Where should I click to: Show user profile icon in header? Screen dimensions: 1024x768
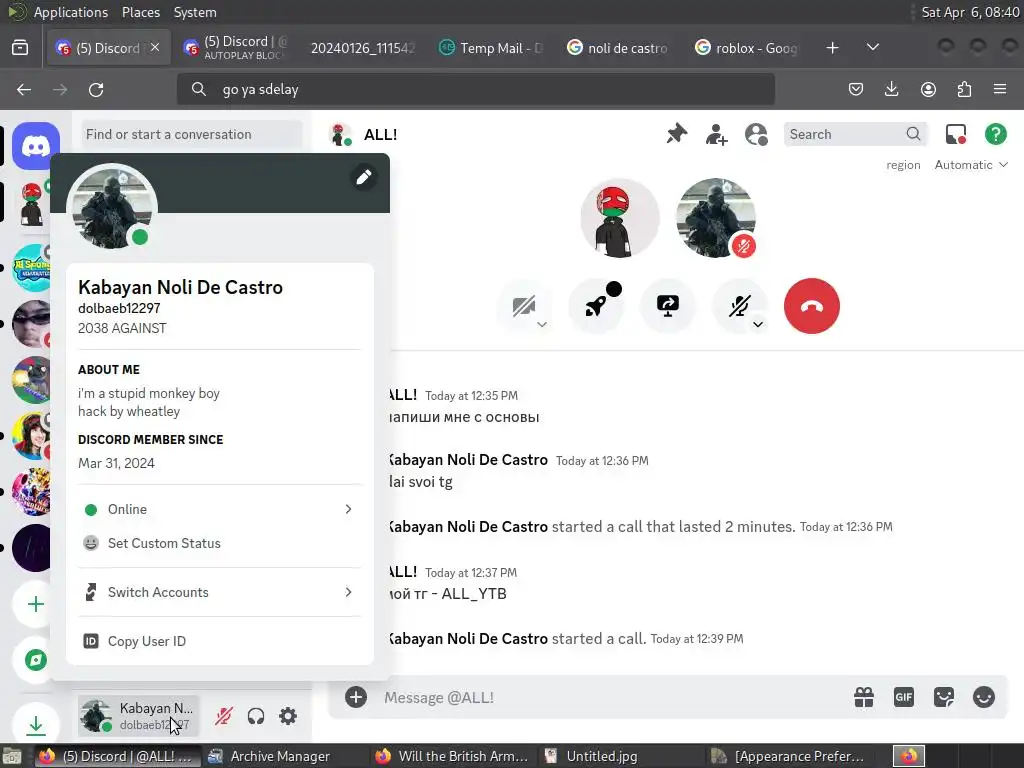[x=756, y=134]
